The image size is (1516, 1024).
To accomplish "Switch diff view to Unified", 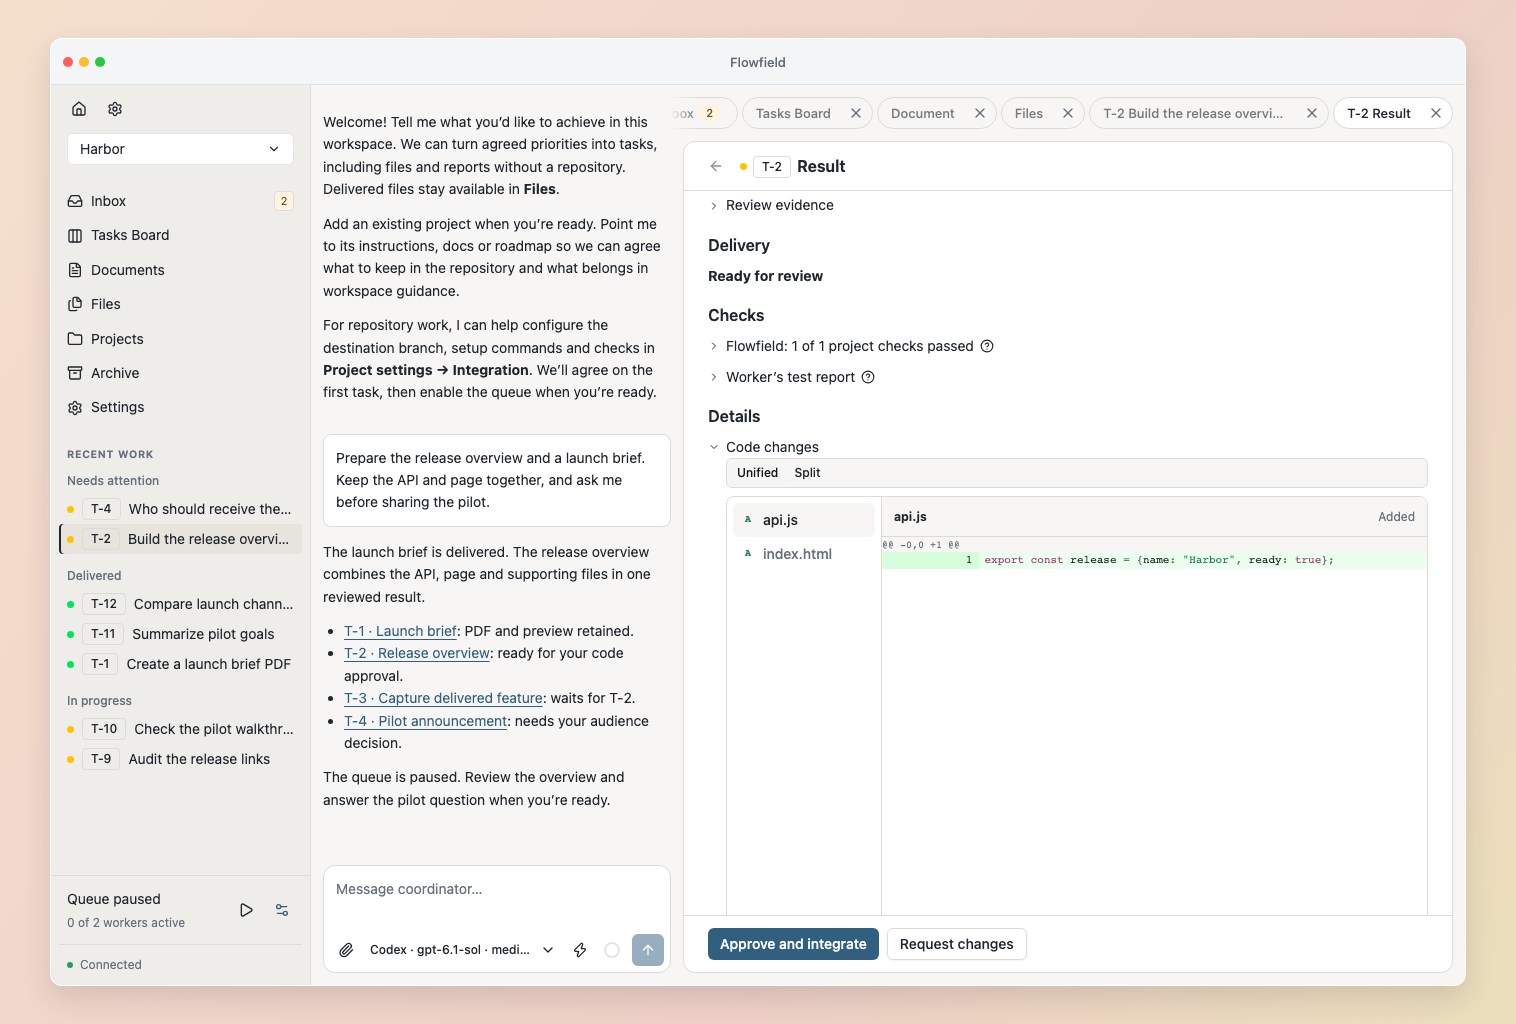I will tap(757, 473).
